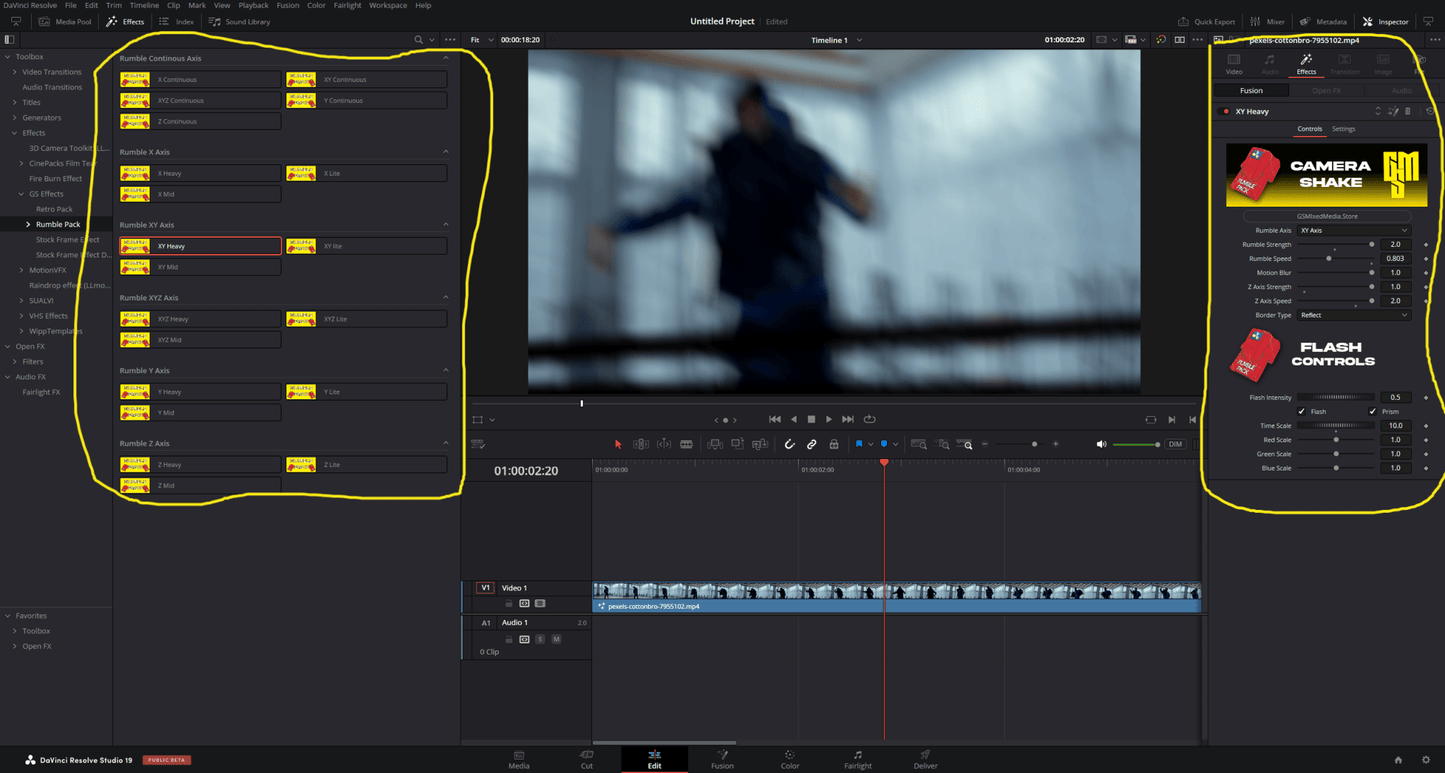Switch to the Settings tab in Inspector
The image size is (1445, 773).
point(1344,128)
